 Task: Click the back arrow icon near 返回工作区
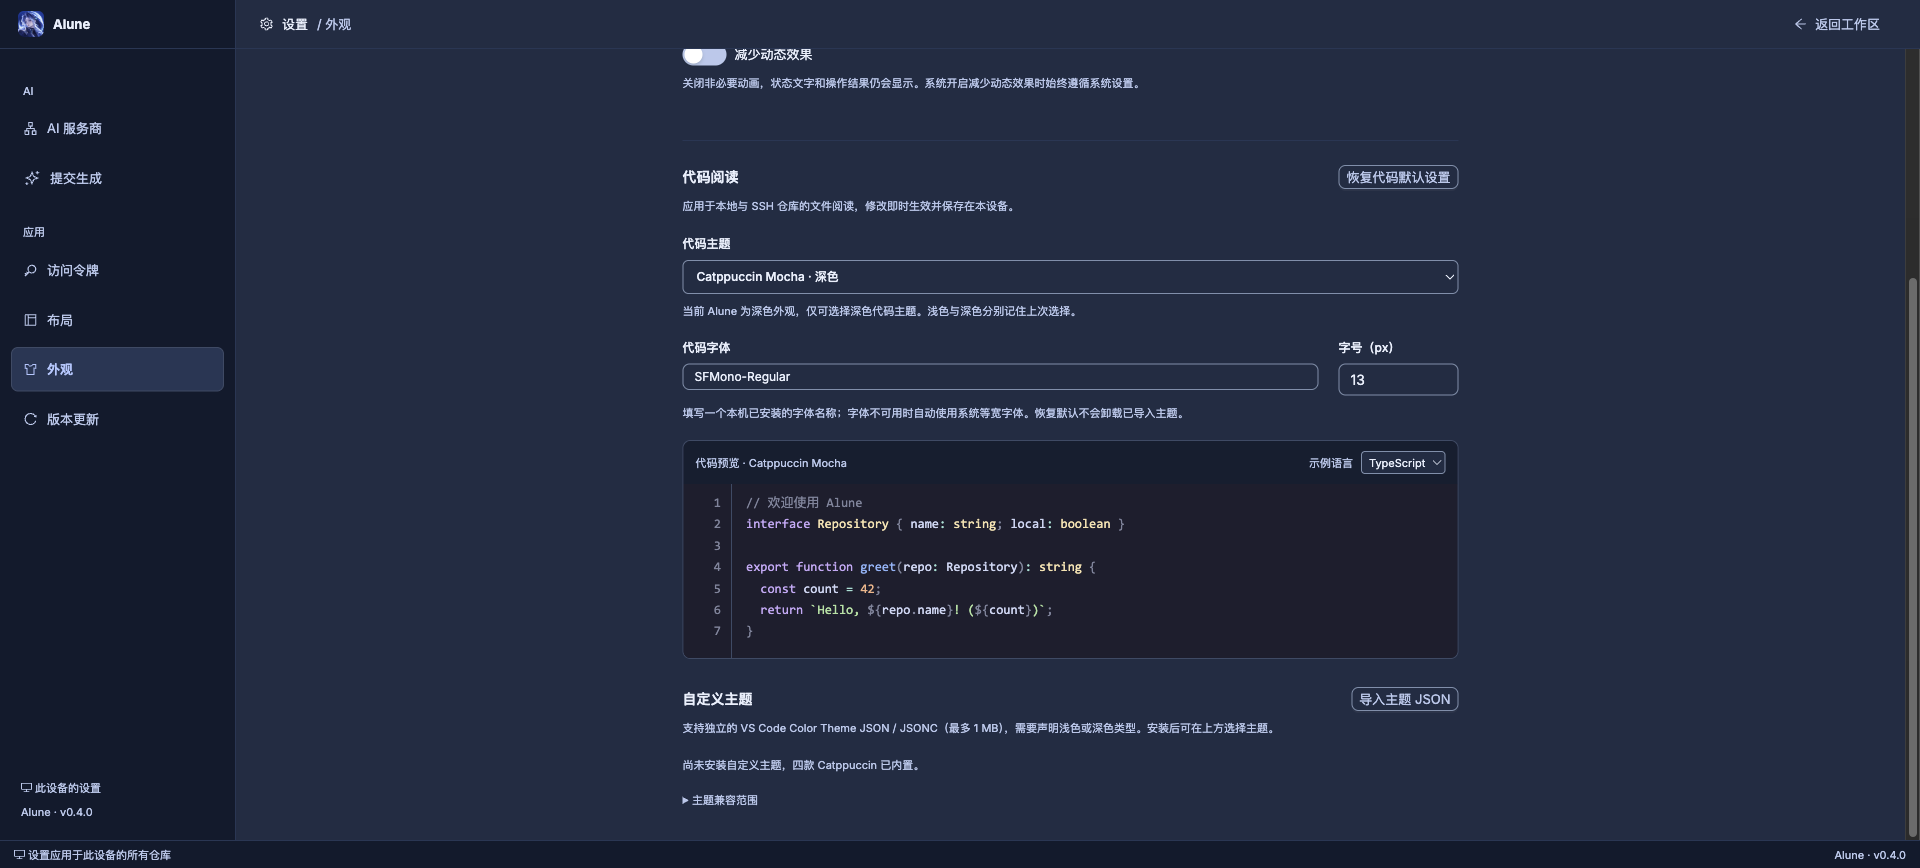tap(1800, 24)
